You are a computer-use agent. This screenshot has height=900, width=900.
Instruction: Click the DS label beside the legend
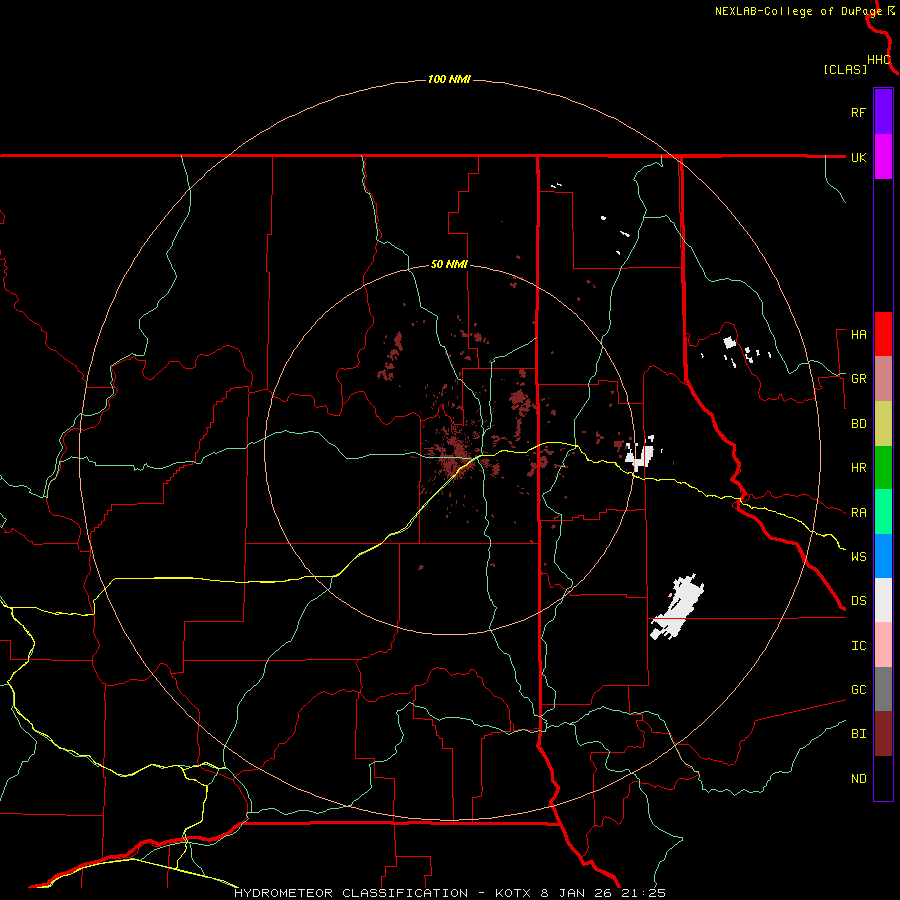[859, 601]
